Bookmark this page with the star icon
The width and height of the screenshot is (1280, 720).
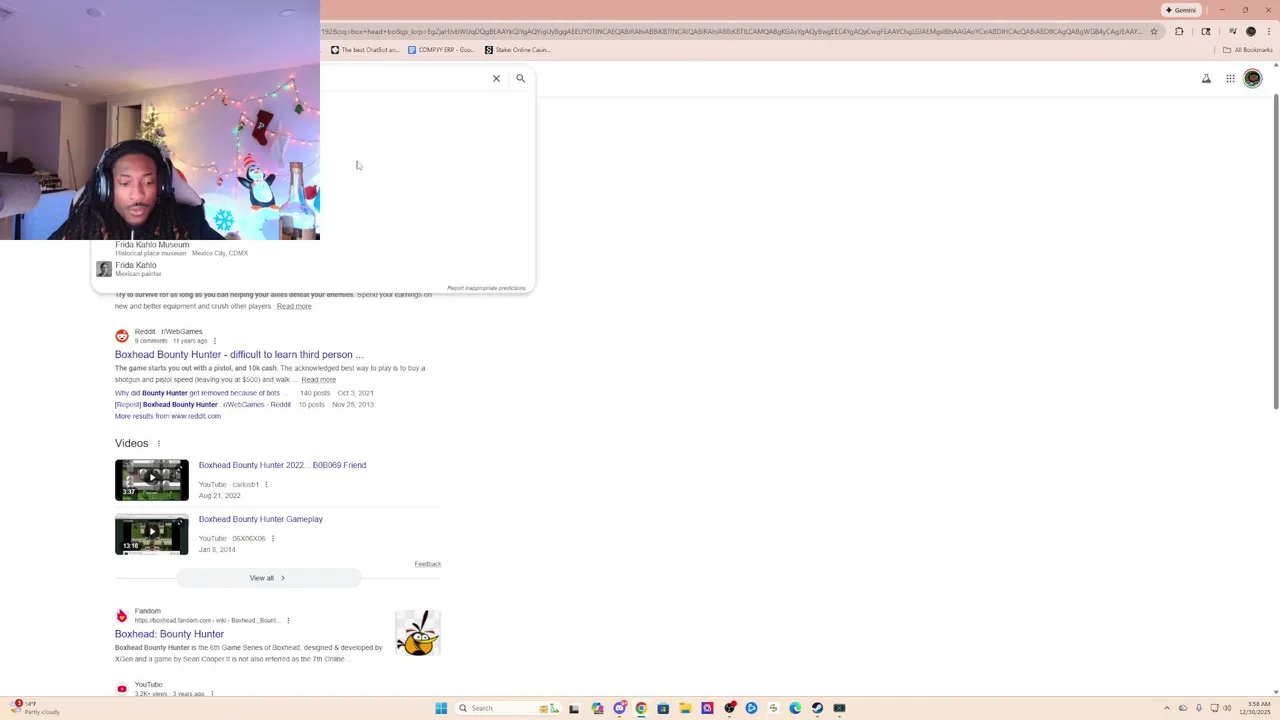click(x=1154, y=31)
